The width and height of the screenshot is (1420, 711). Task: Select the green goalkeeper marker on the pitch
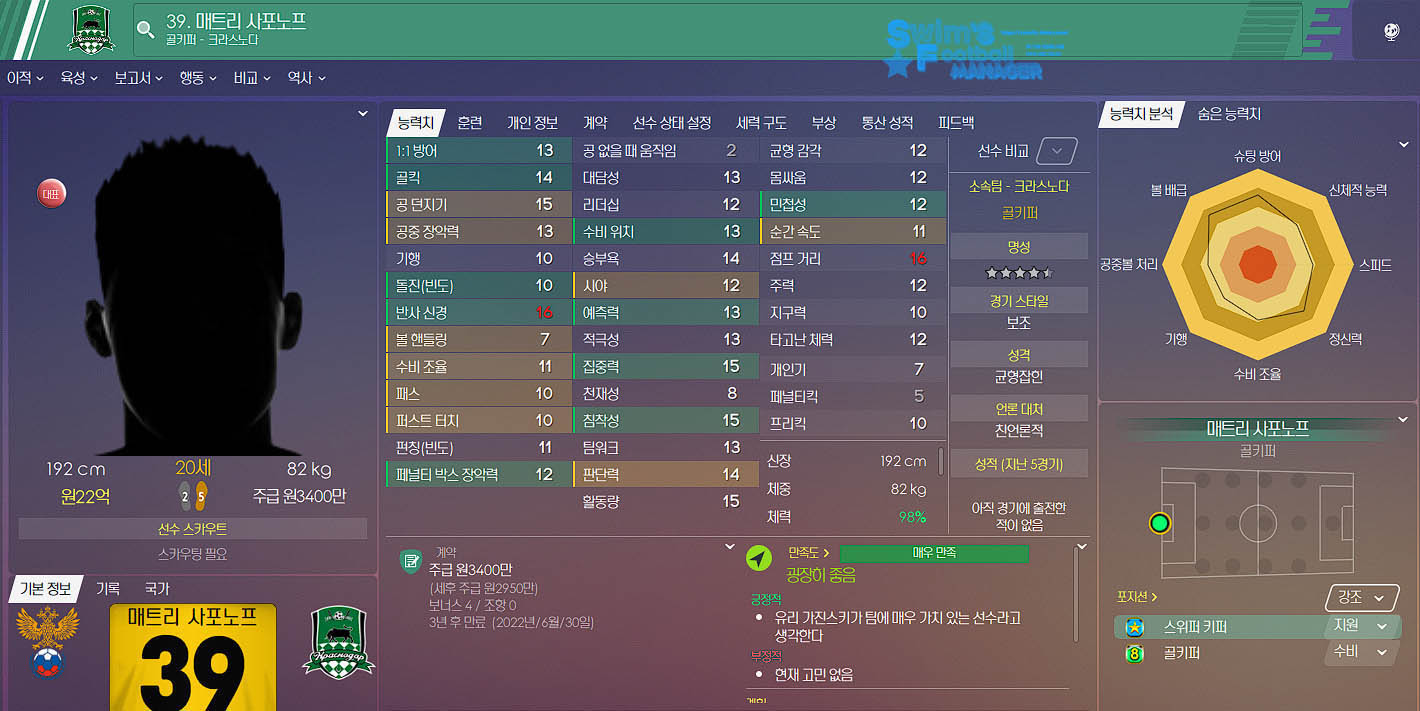tap(1160, 523)
